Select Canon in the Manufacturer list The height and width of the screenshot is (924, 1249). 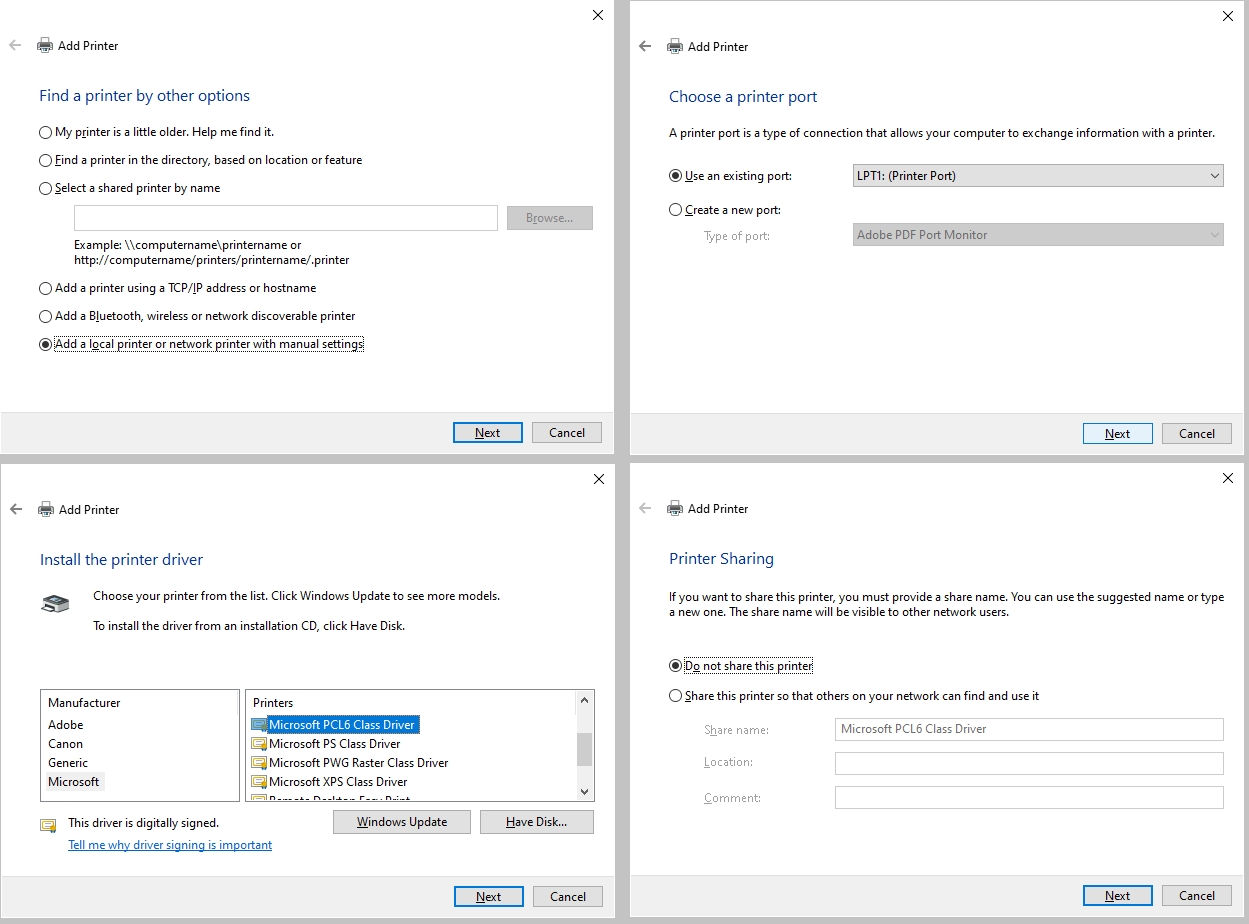tap(65, 743)
